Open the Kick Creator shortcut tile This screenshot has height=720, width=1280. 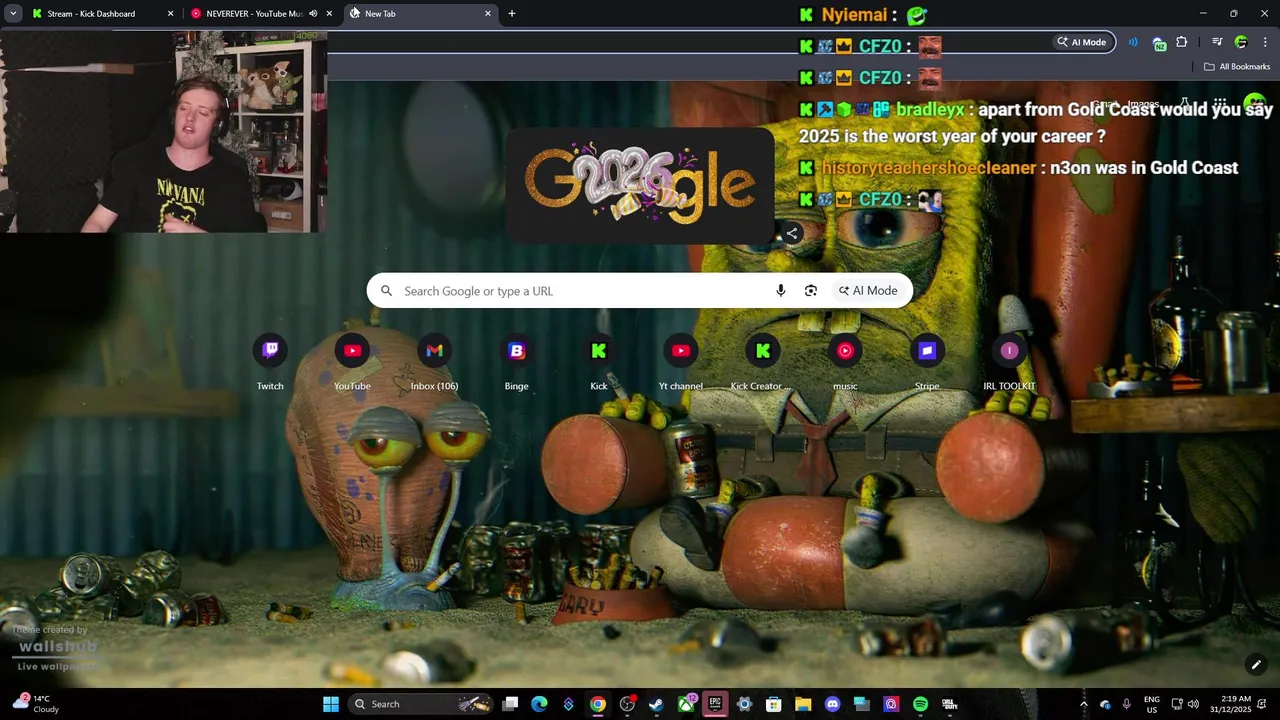click(762, 363)
